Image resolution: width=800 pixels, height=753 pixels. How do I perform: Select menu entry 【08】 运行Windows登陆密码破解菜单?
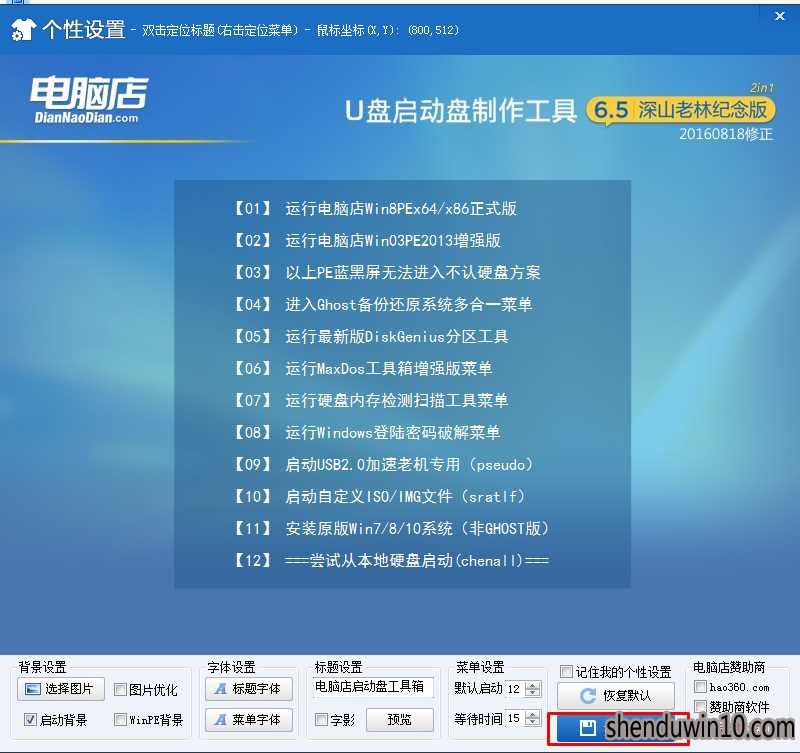point(367,433)
